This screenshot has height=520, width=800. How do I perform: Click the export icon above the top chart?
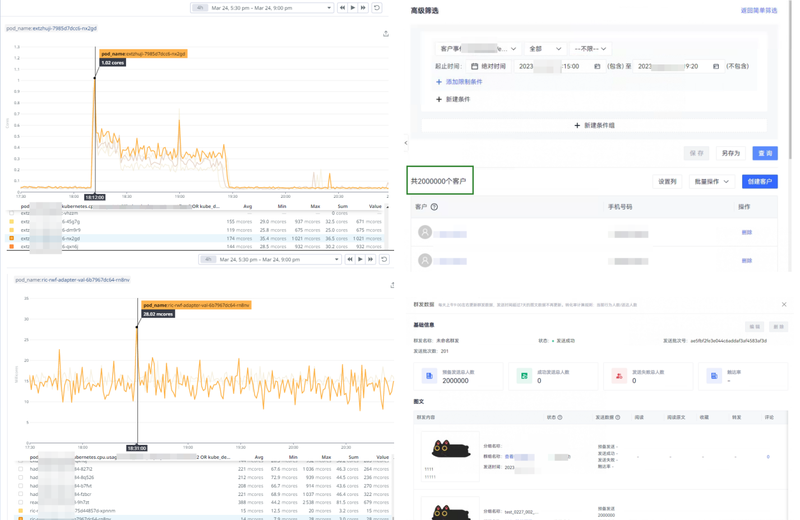[x=386, y=33]
